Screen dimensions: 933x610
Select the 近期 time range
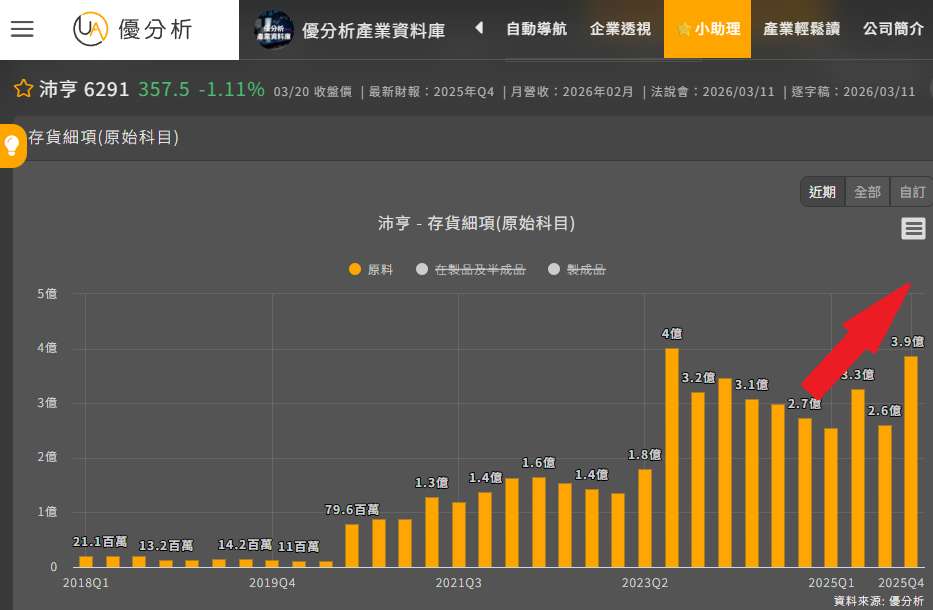pyautogui.click(x=822, y=192)
